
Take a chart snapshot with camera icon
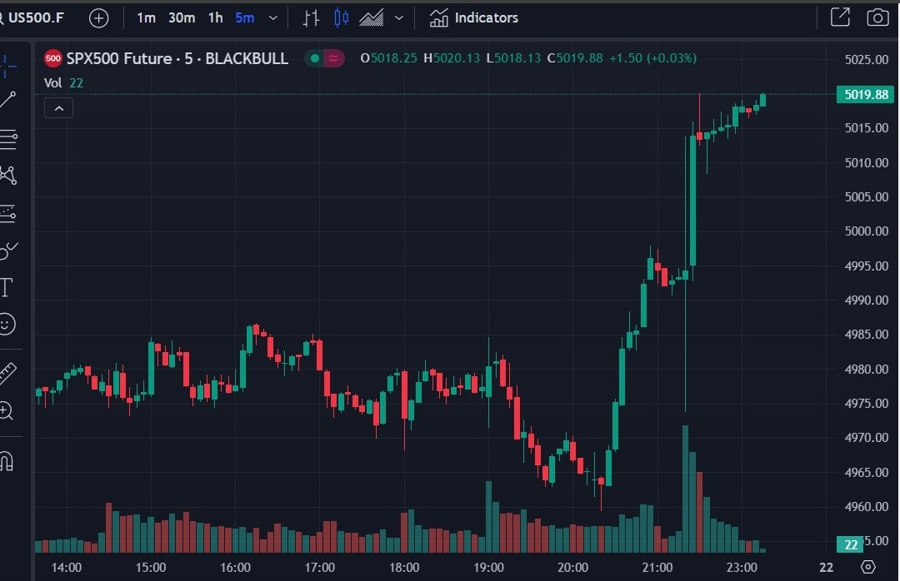[878, 17]
